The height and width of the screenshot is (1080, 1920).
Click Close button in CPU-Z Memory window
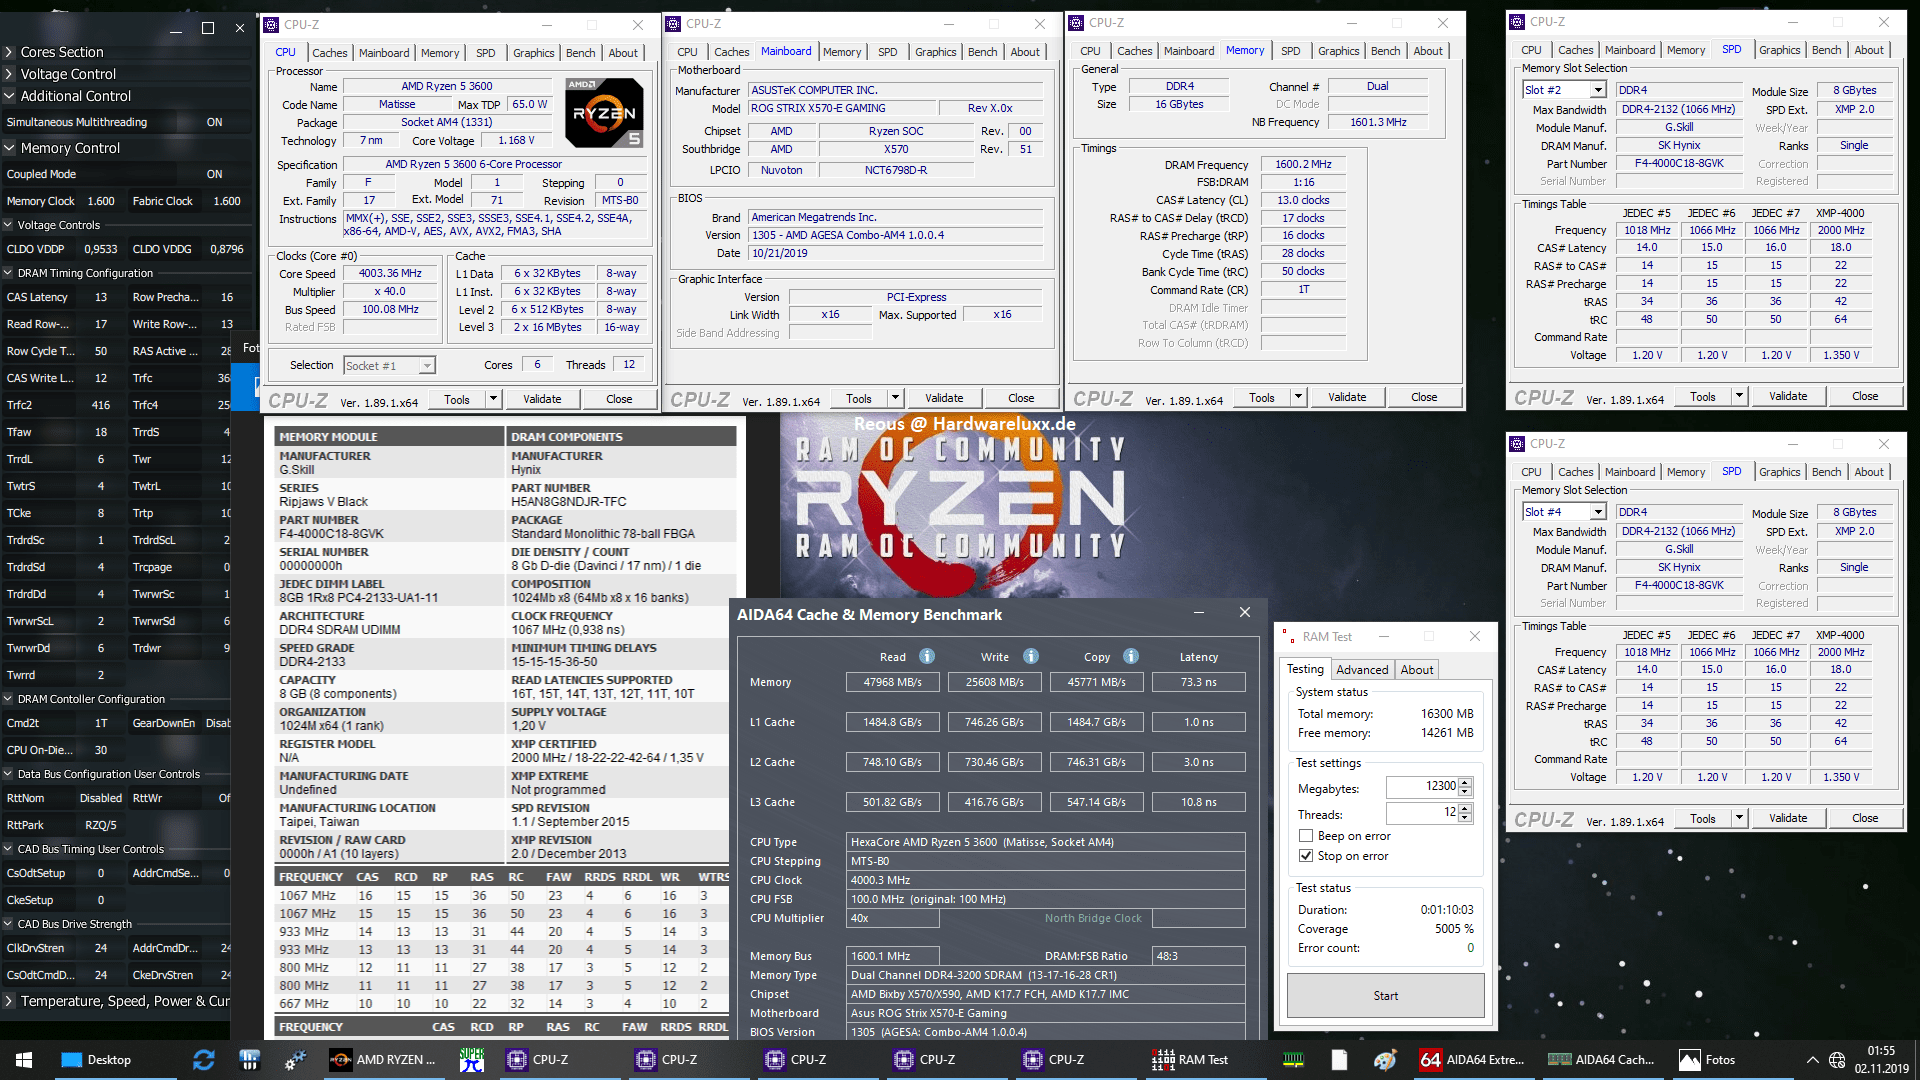(x=1424, y=397)
